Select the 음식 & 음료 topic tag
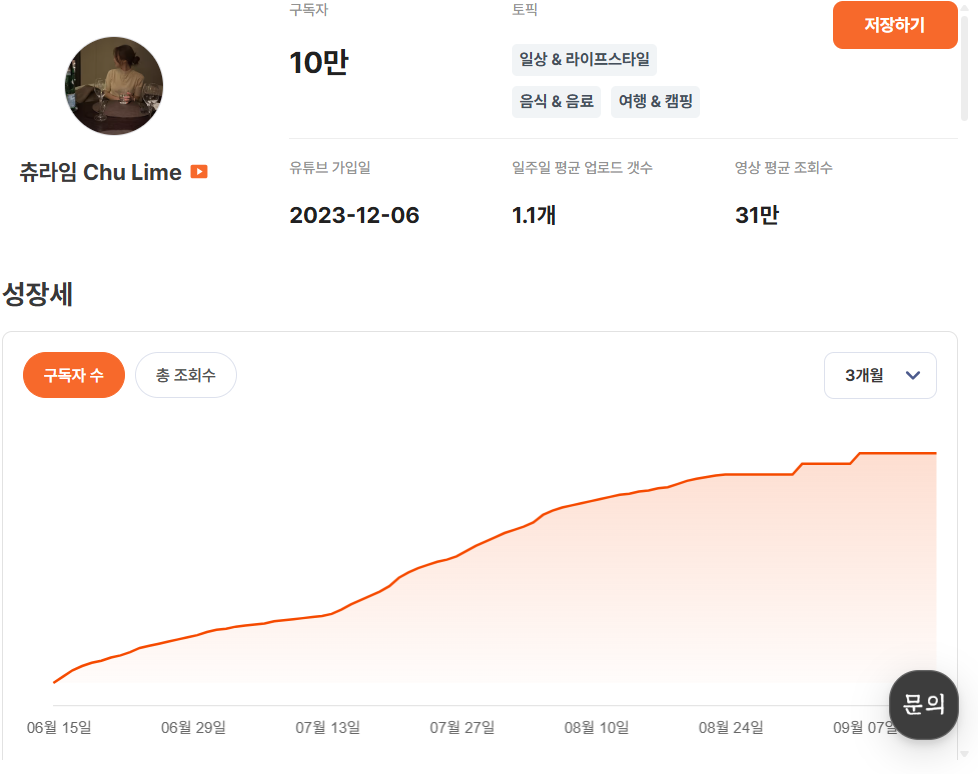 click(556, 101)
